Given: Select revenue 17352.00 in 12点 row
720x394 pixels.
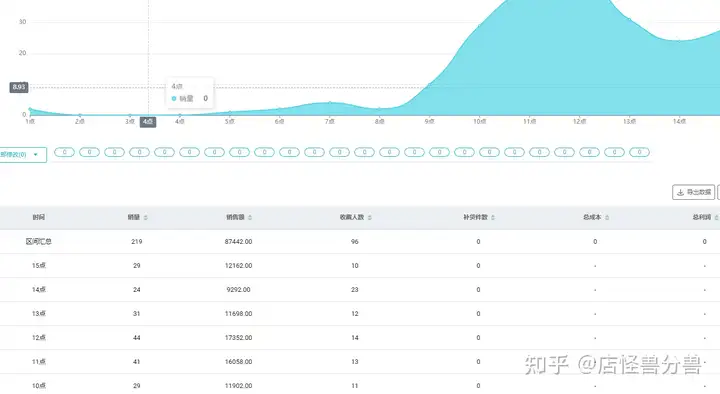Looking at the screenshot, I should point(238,338).
